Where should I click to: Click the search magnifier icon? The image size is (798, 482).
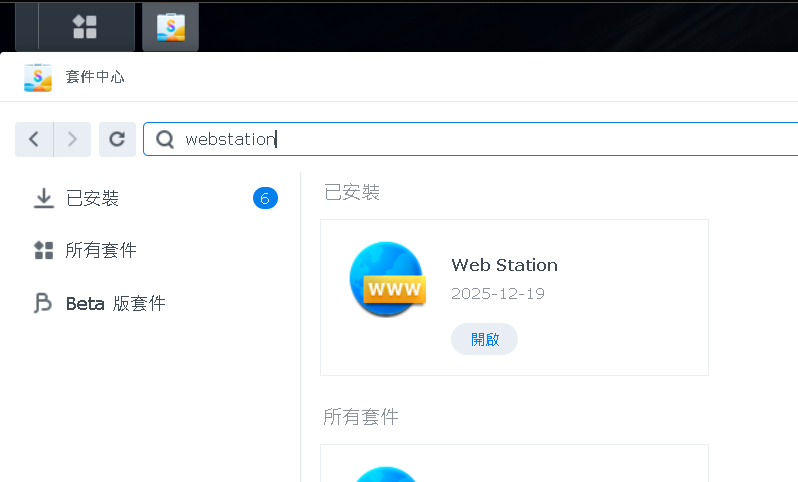[165, 140]
